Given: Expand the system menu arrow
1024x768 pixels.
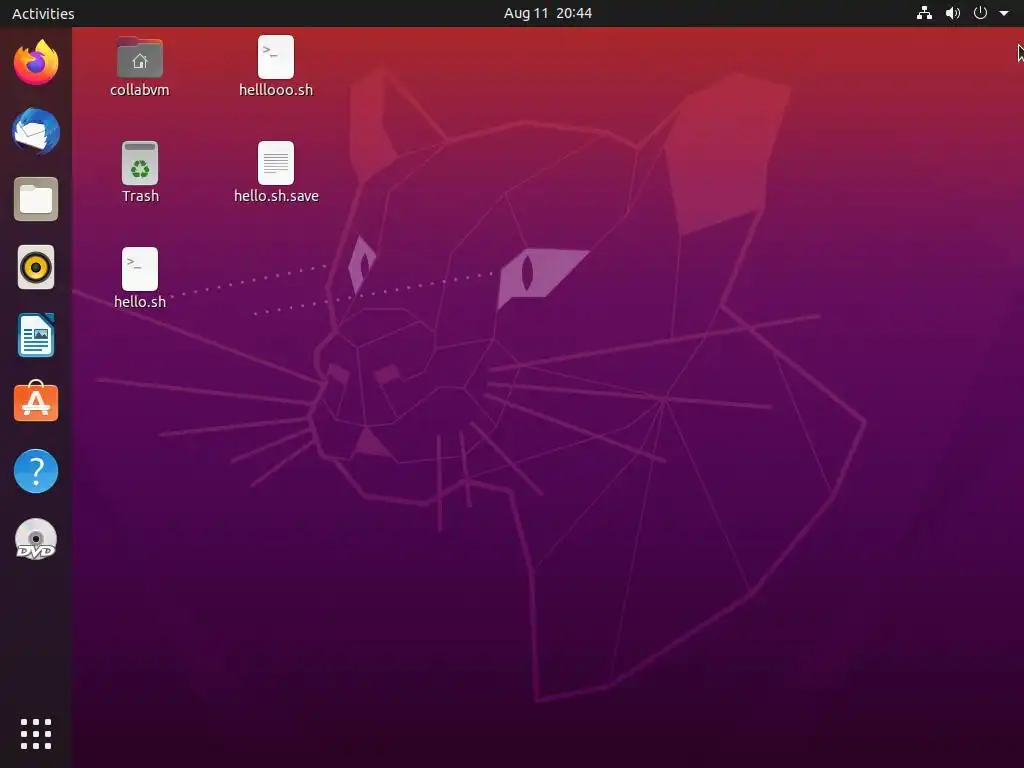Looking at the screenshot, I should pos(1004,13).
